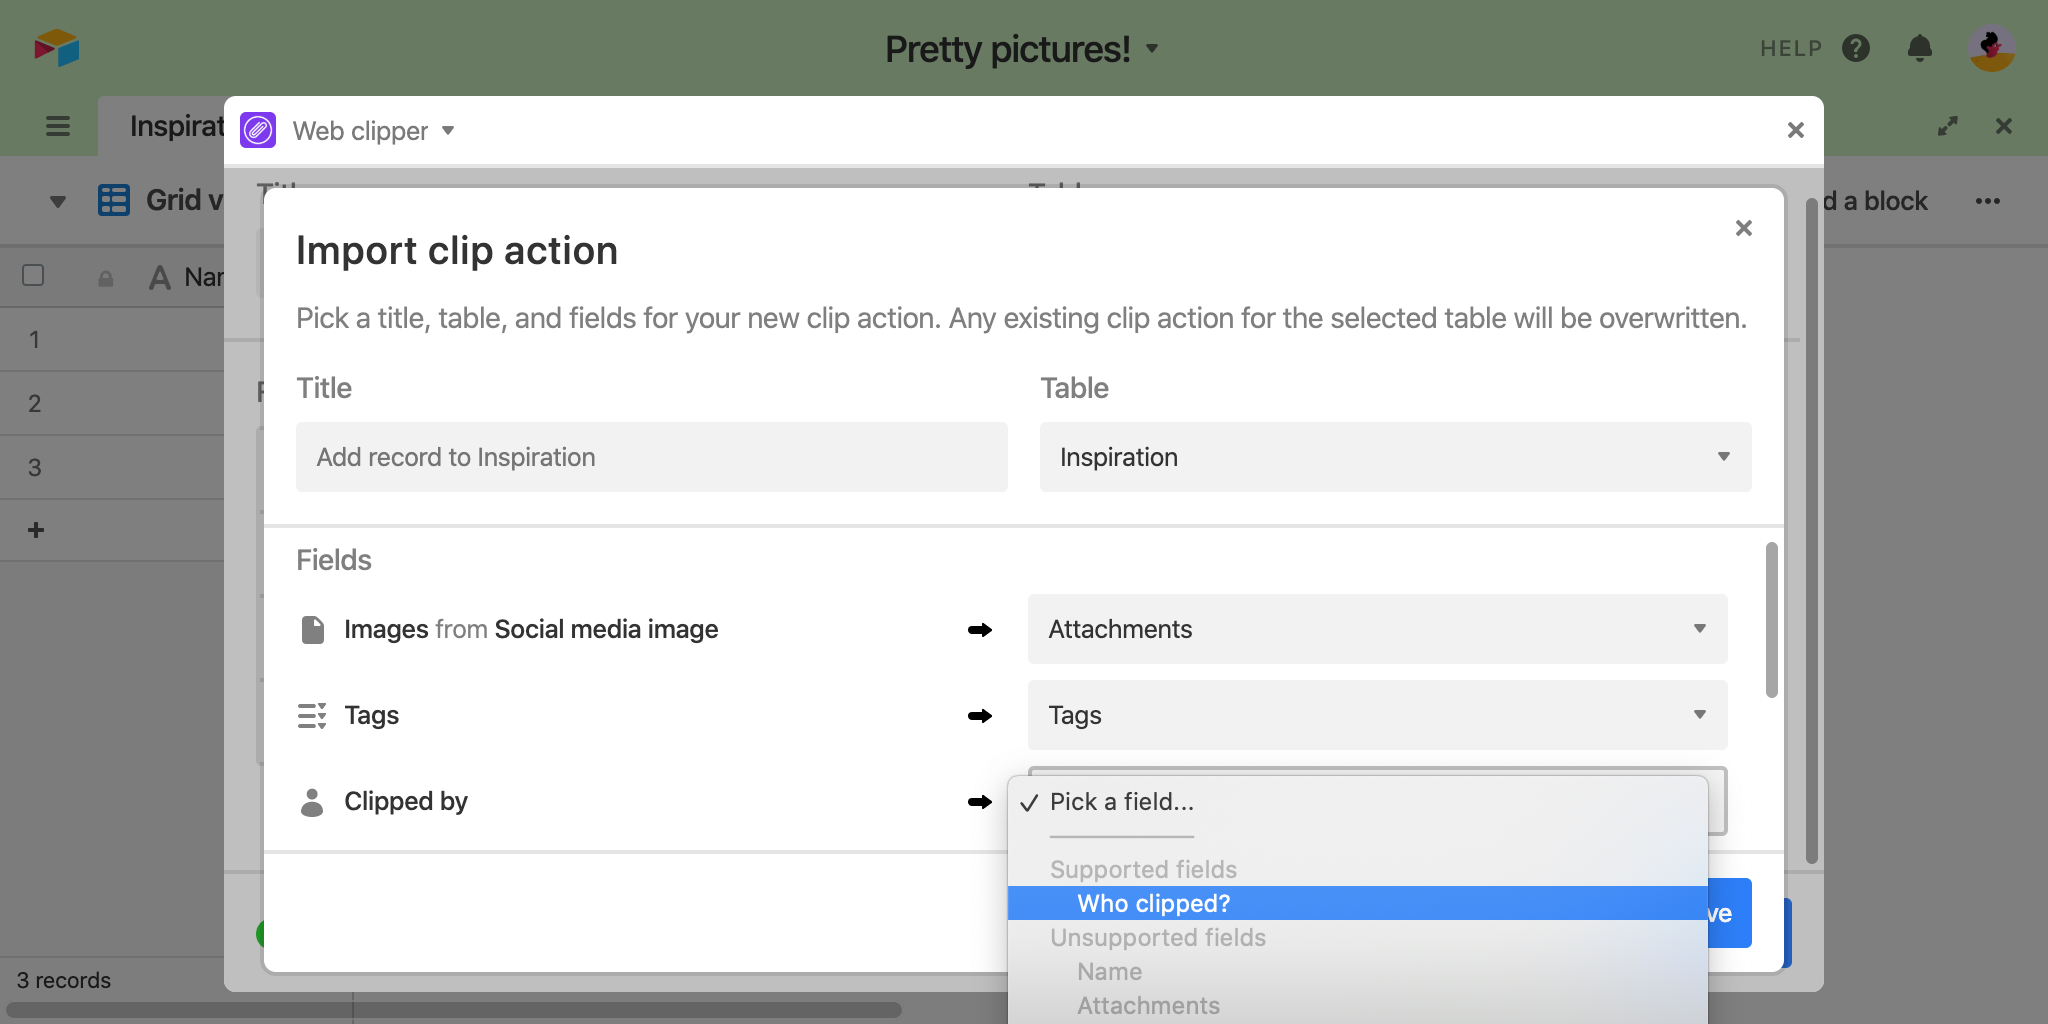Viewport: 2048px width, 1024px height.
Task: Open the hamburger menu icon
Action: (58, 126)
